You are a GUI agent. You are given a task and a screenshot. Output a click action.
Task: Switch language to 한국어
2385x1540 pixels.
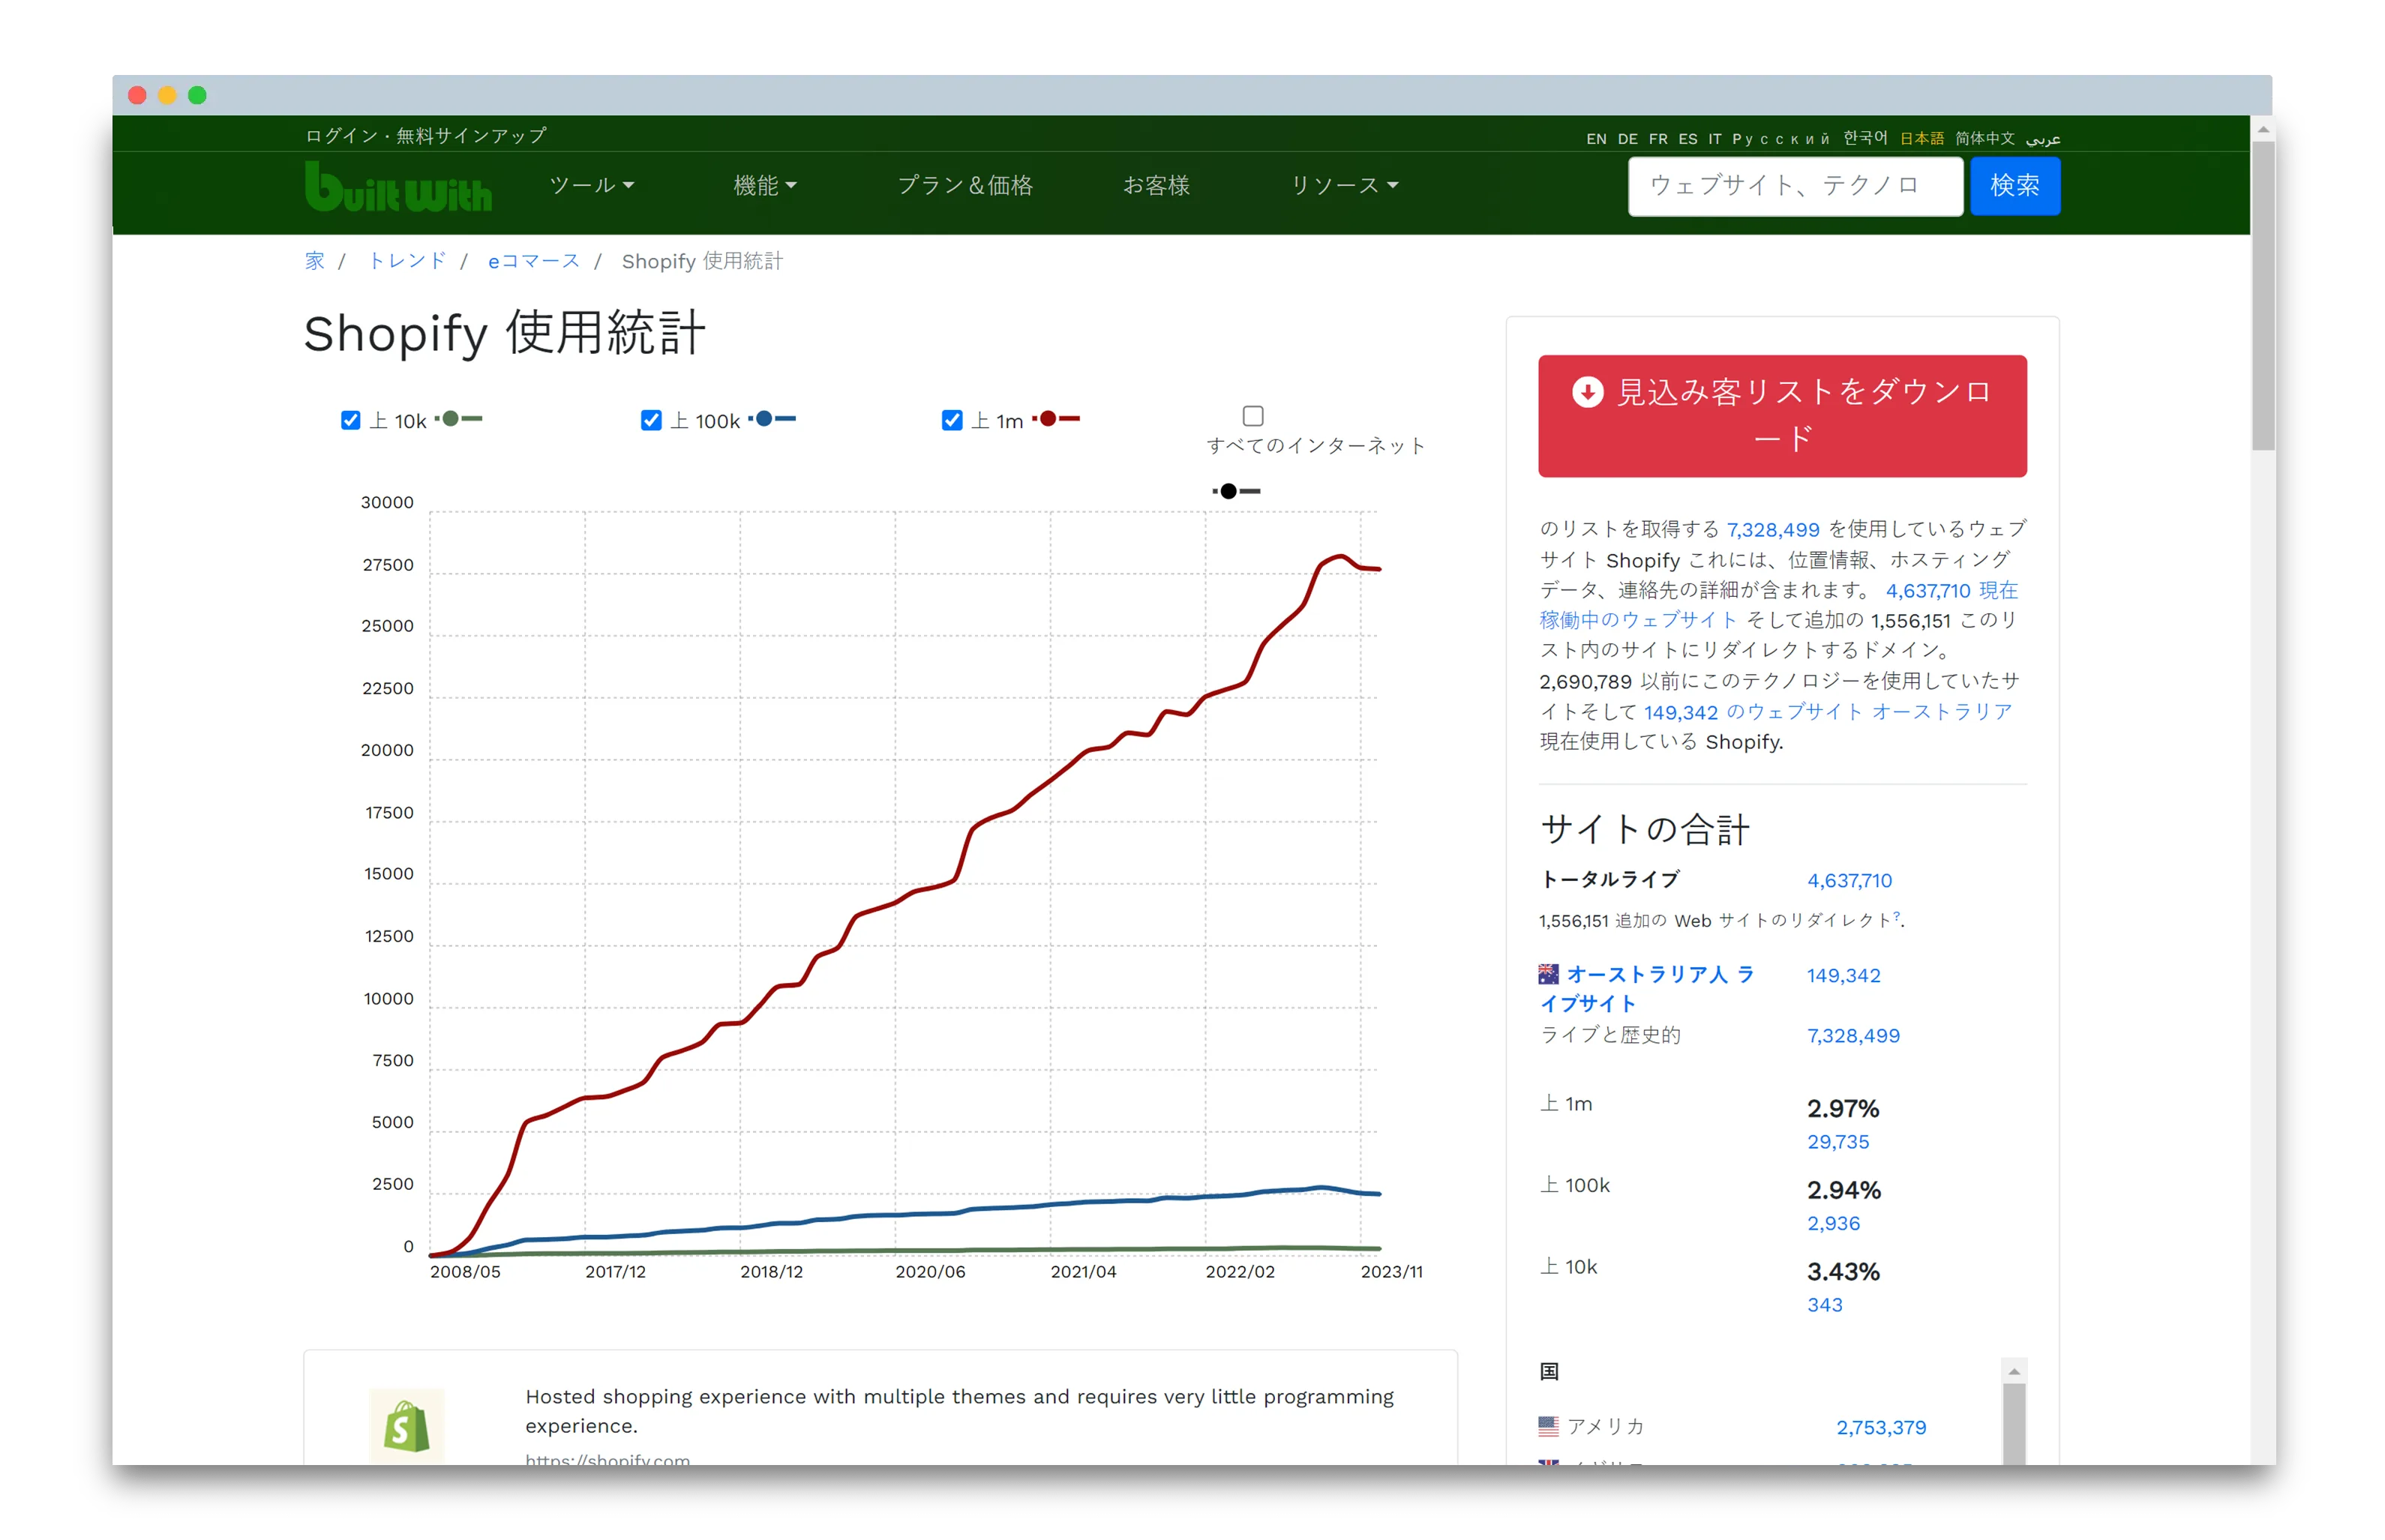coord(1865,138)
